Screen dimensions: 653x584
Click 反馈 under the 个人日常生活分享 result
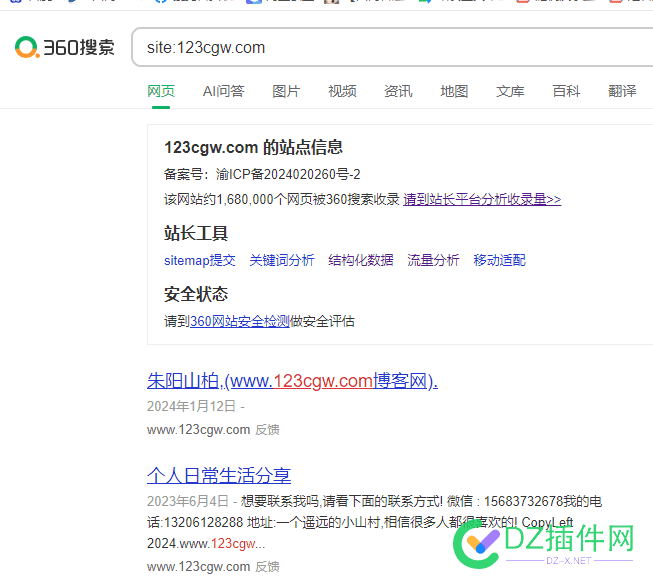click(267, 567)
